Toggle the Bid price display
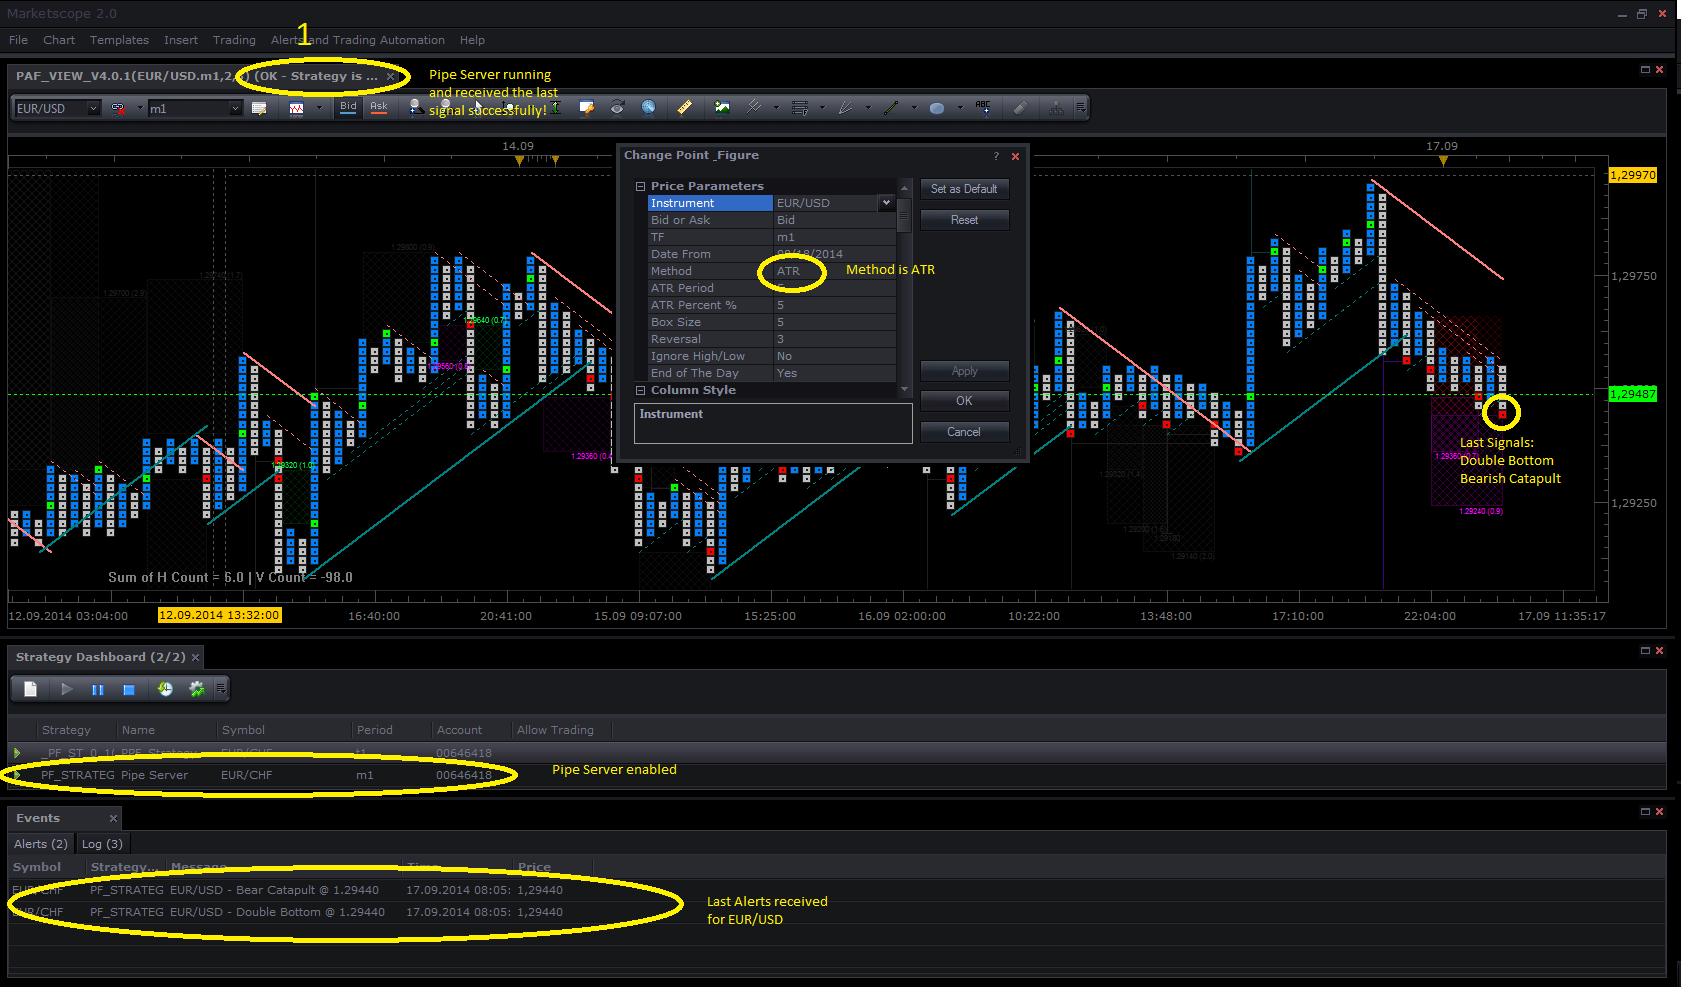 (348, 107)
